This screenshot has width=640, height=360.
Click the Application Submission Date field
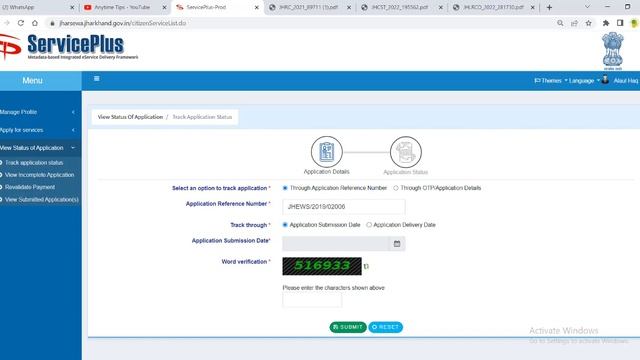336,244
